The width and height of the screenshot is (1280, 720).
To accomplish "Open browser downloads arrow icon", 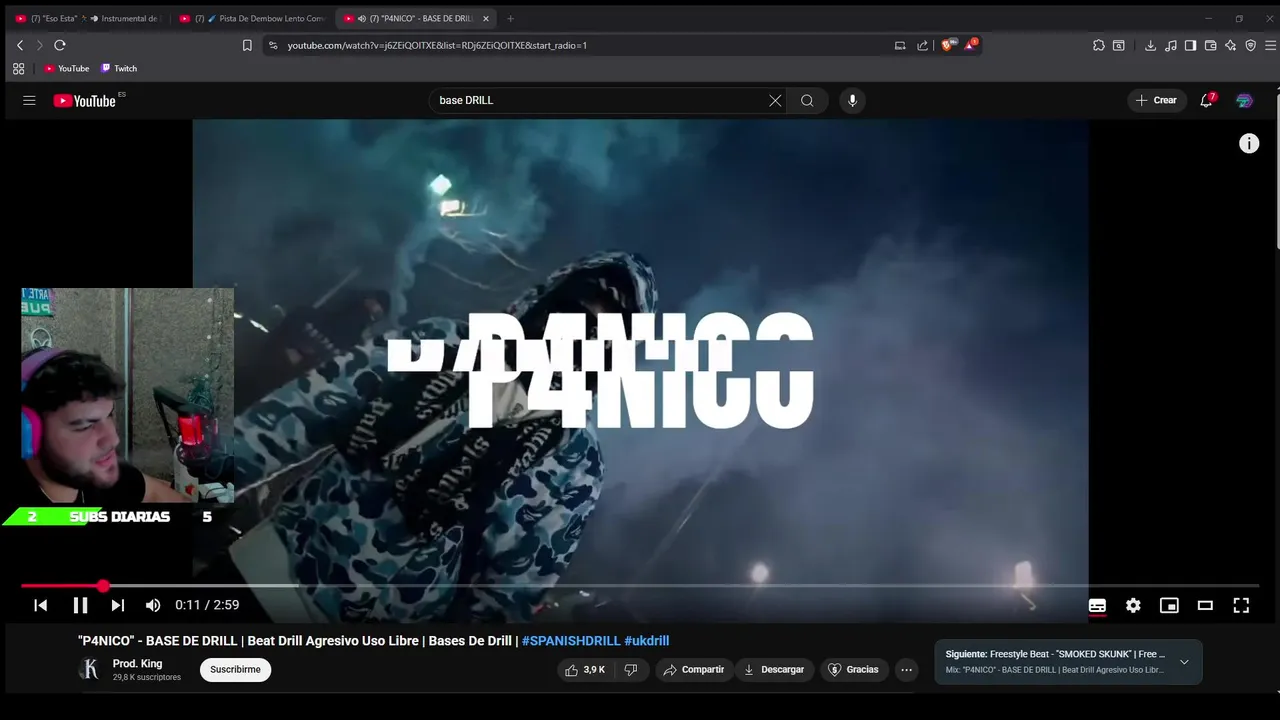I will [1150, 45].
